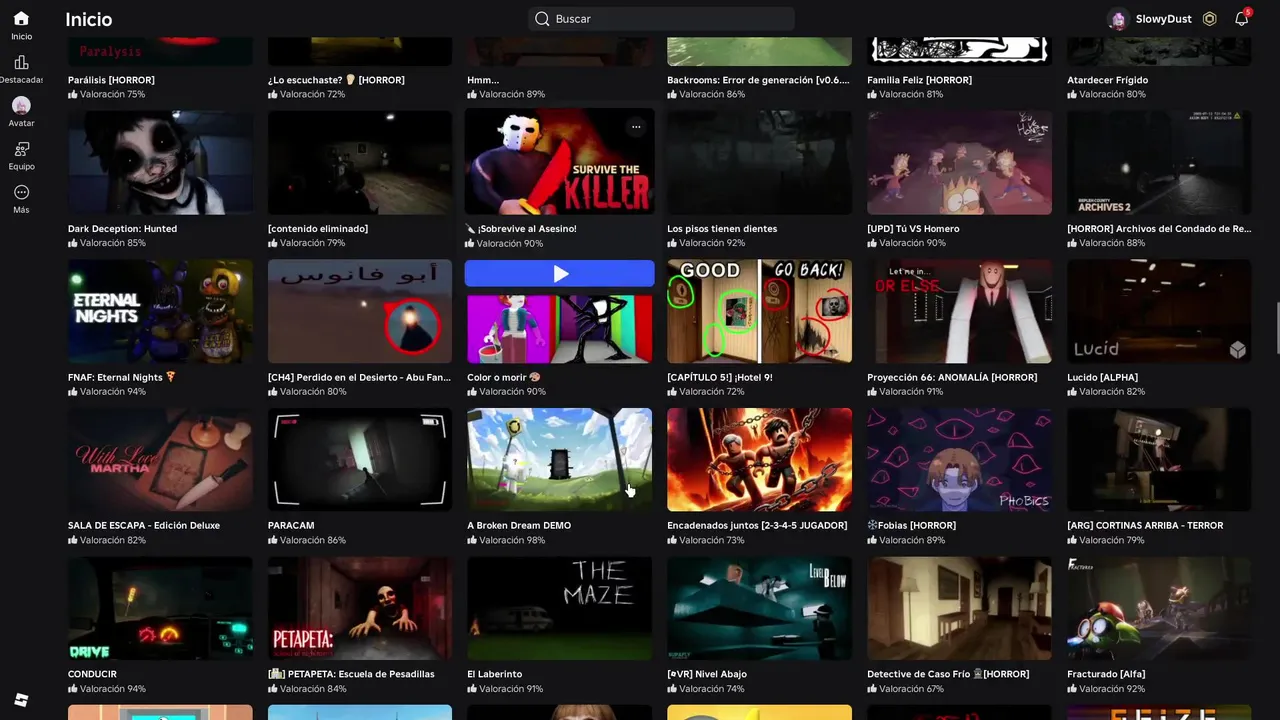
Task: Open the Inicio home sidebar icon
Action: coord(21,18)
